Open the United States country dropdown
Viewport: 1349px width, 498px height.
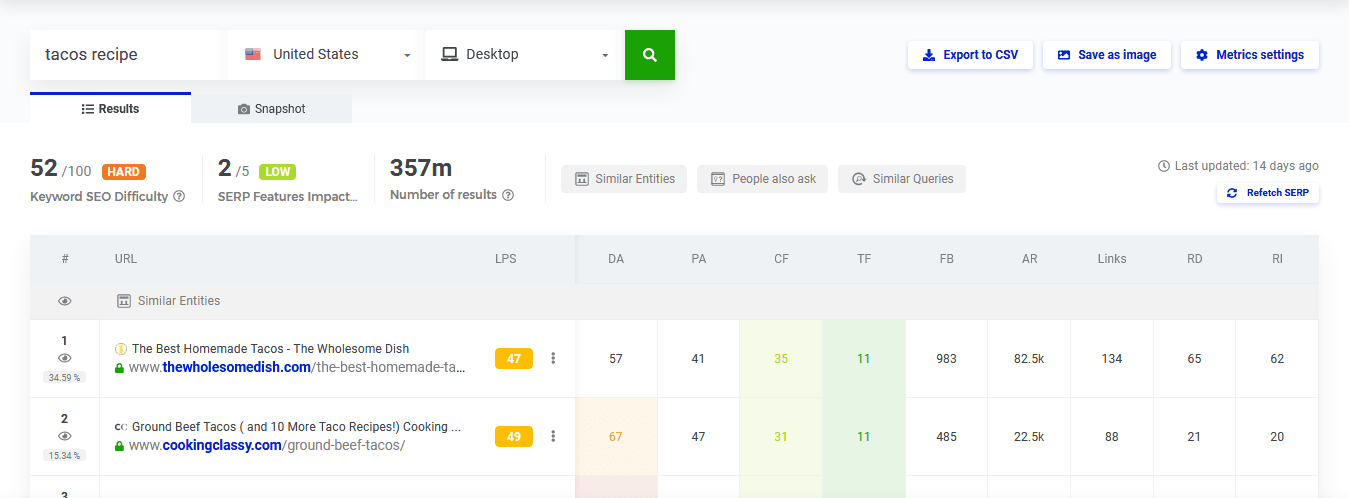(x=326, y=55)
